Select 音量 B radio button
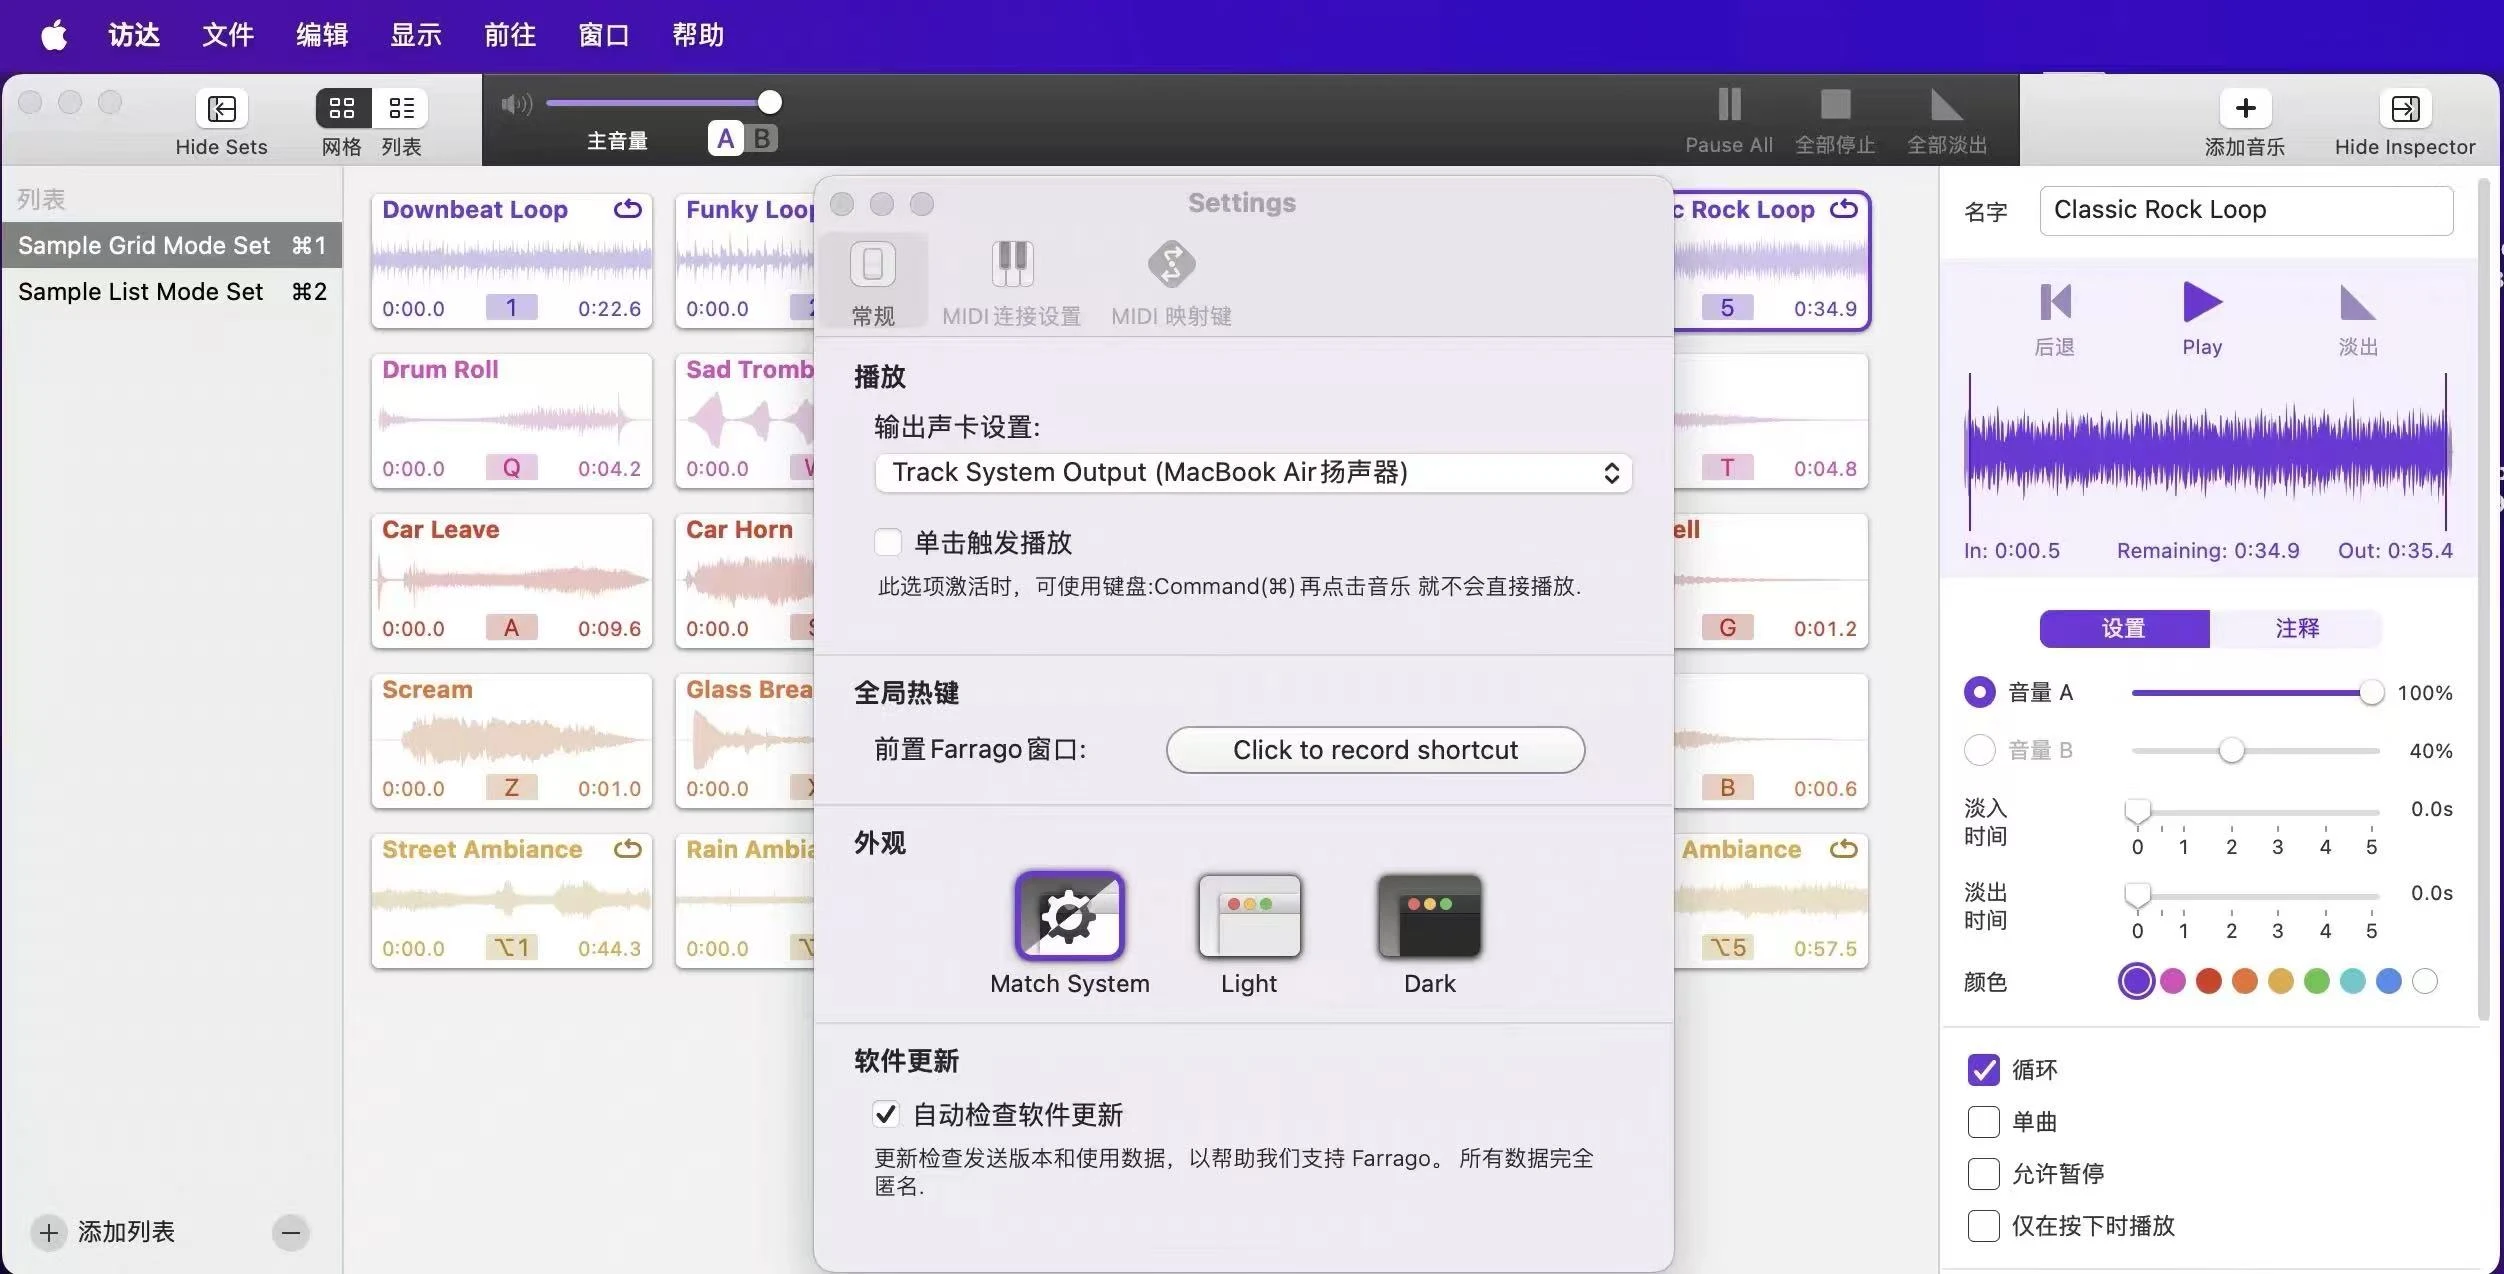This screenshot has width=2504, height=1274. tap(1979, 750)
